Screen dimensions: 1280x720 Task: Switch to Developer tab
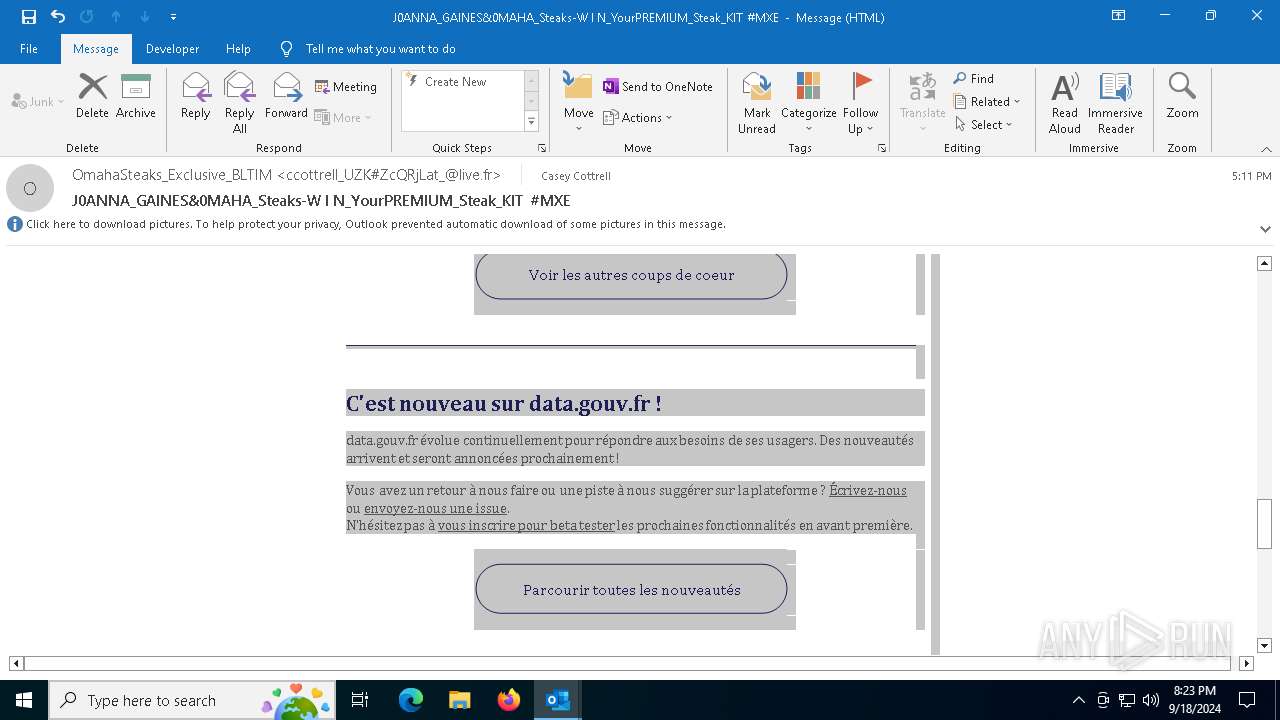coord(172,48)
